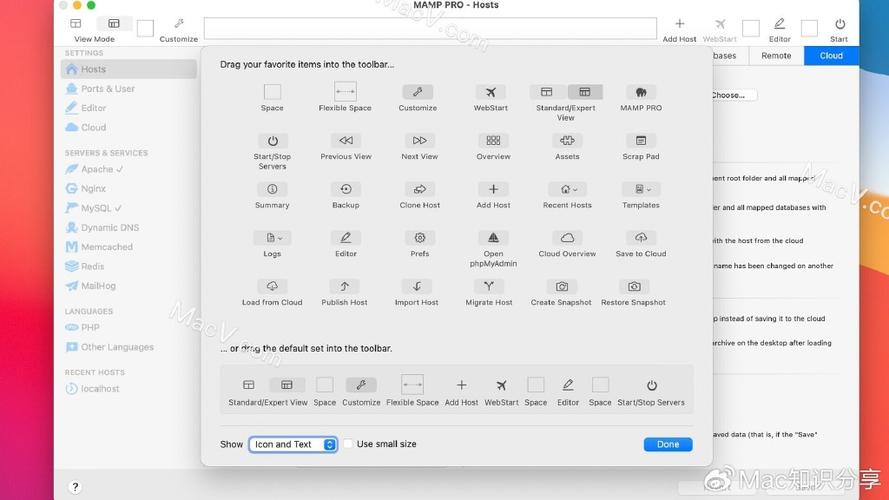
Task: Switch to Expert view in the toolbar View Mode
Action: coord(113,24)
